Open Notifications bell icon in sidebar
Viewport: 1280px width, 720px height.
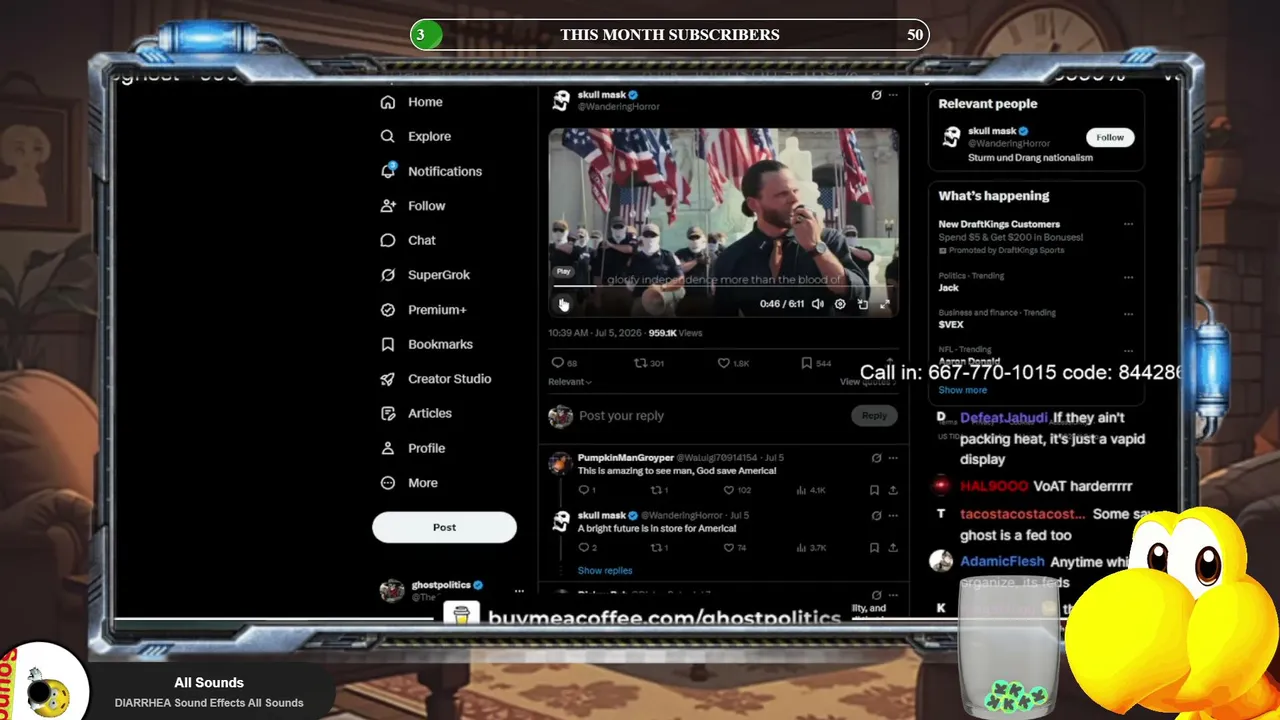[388, 171]
